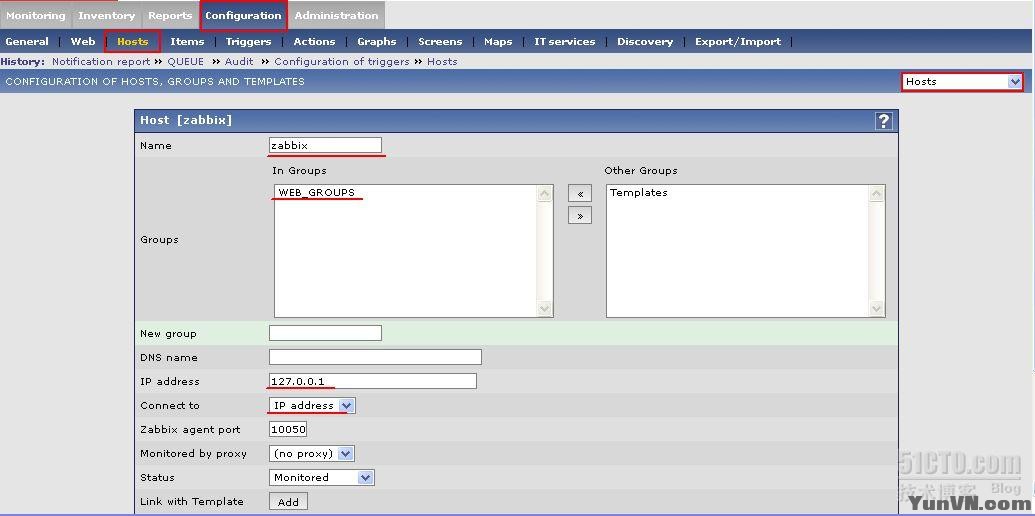
Task: Go to Maps submenu
Action: pyautogui.click(x=498, y=42)
